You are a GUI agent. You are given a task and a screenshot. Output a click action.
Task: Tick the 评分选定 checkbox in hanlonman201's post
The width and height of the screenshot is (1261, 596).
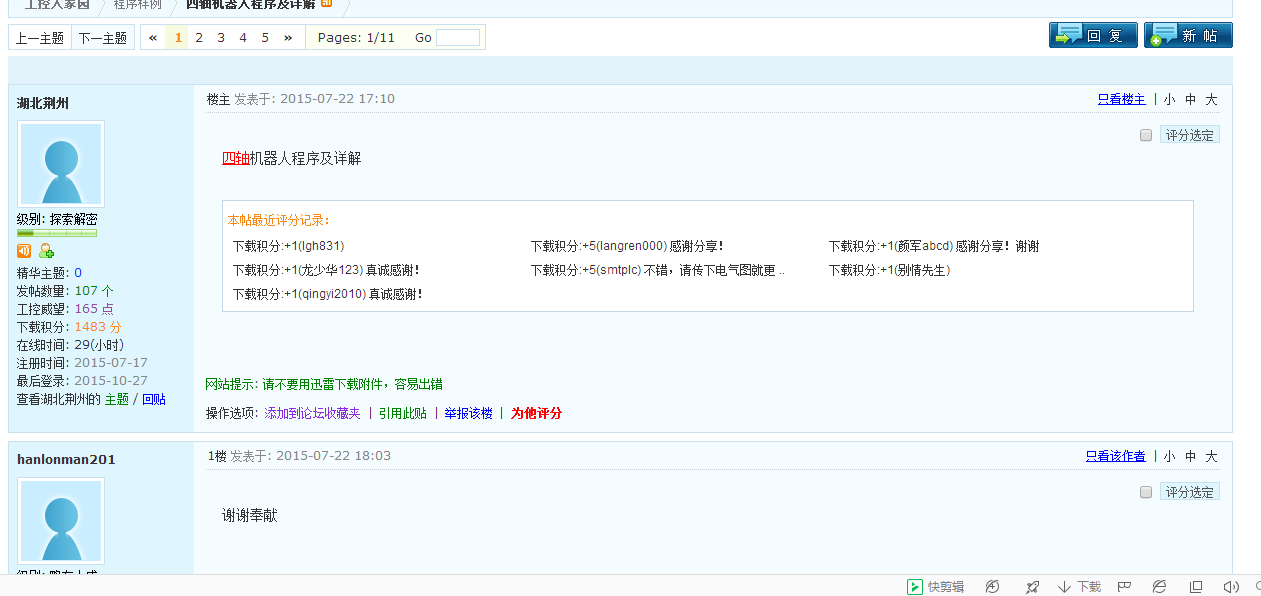[1146, 492]
